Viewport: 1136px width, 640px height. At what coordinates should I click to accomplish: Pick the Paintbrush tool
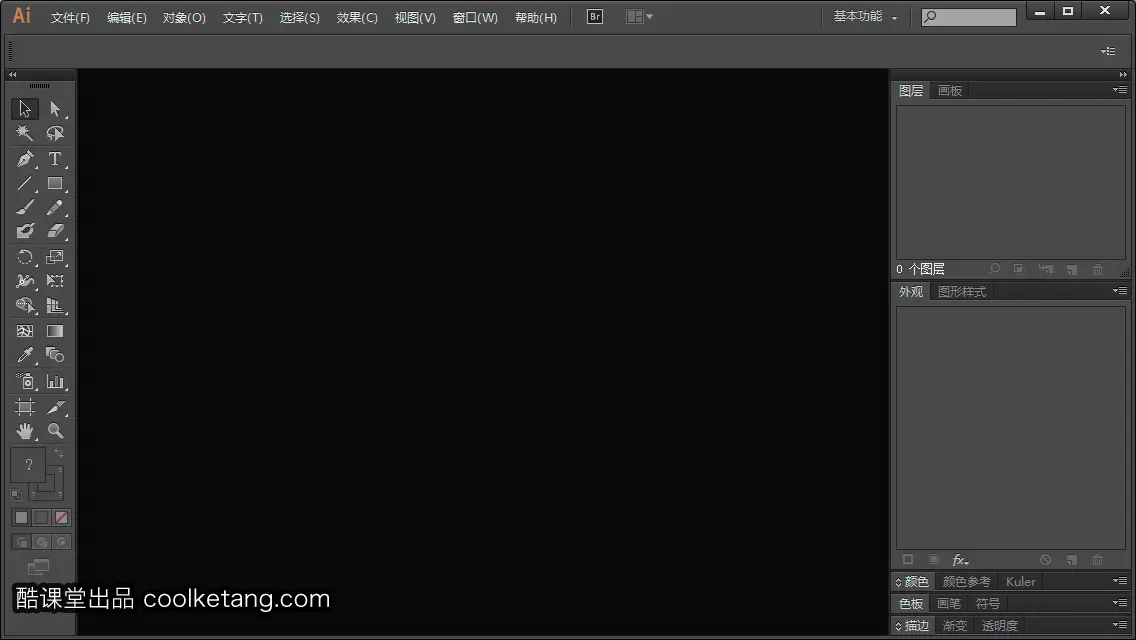25,207
